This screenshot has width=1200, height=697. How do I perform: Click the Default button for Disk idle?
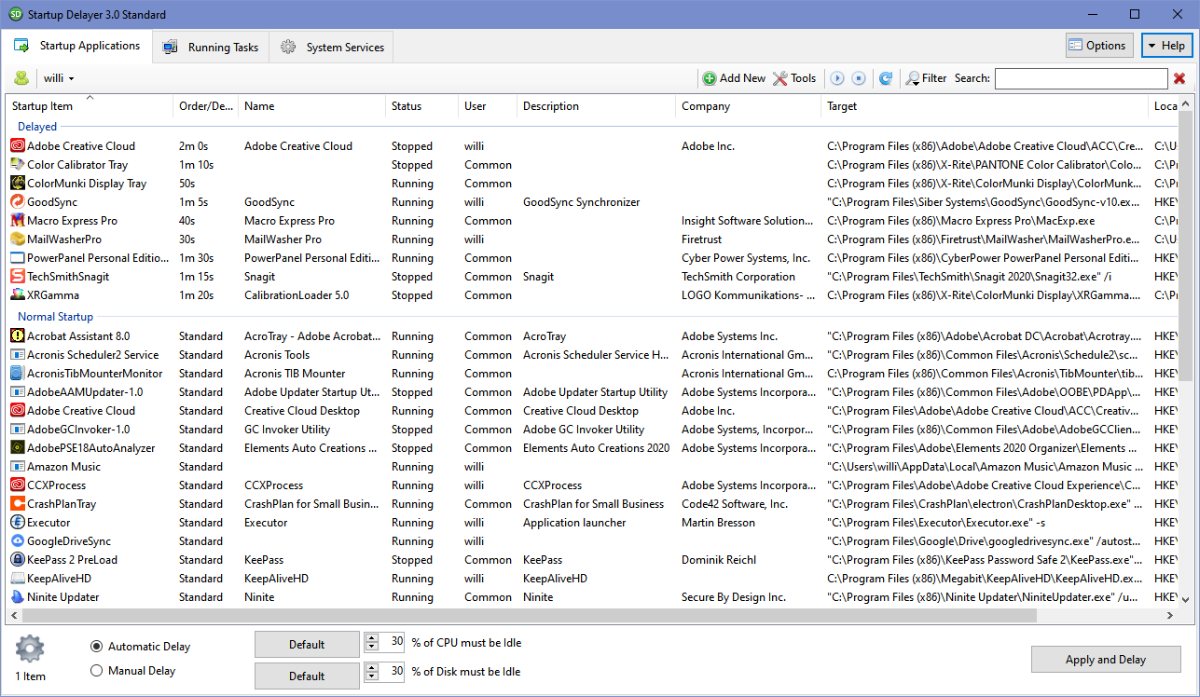coord(307,676)
